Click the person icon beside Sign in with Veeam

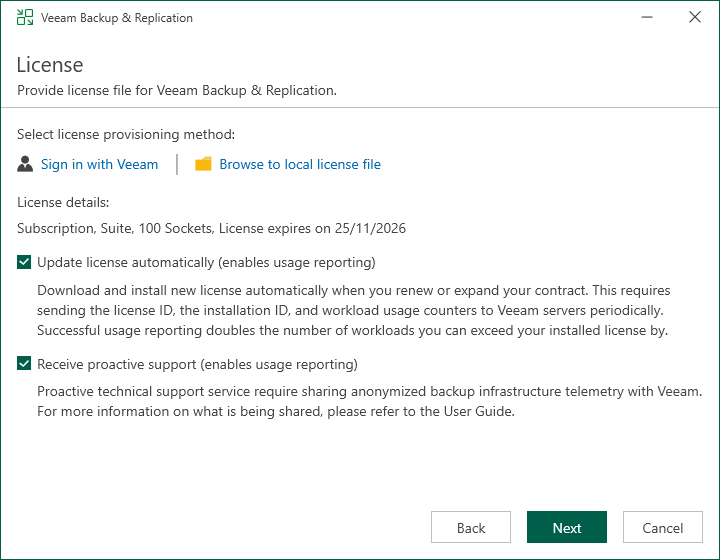[25, 164]
